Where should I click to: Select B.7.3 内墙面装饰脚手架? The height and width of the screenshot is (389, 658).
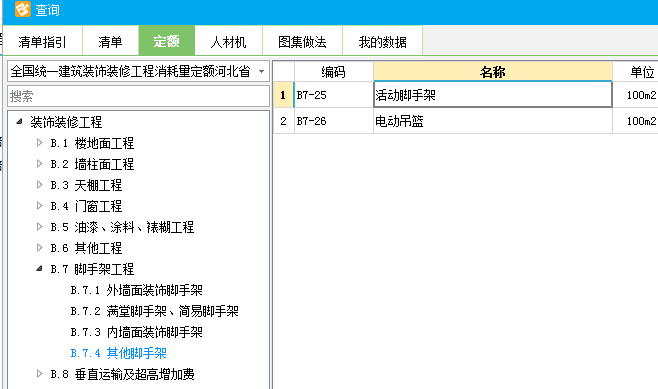(137, 332)
